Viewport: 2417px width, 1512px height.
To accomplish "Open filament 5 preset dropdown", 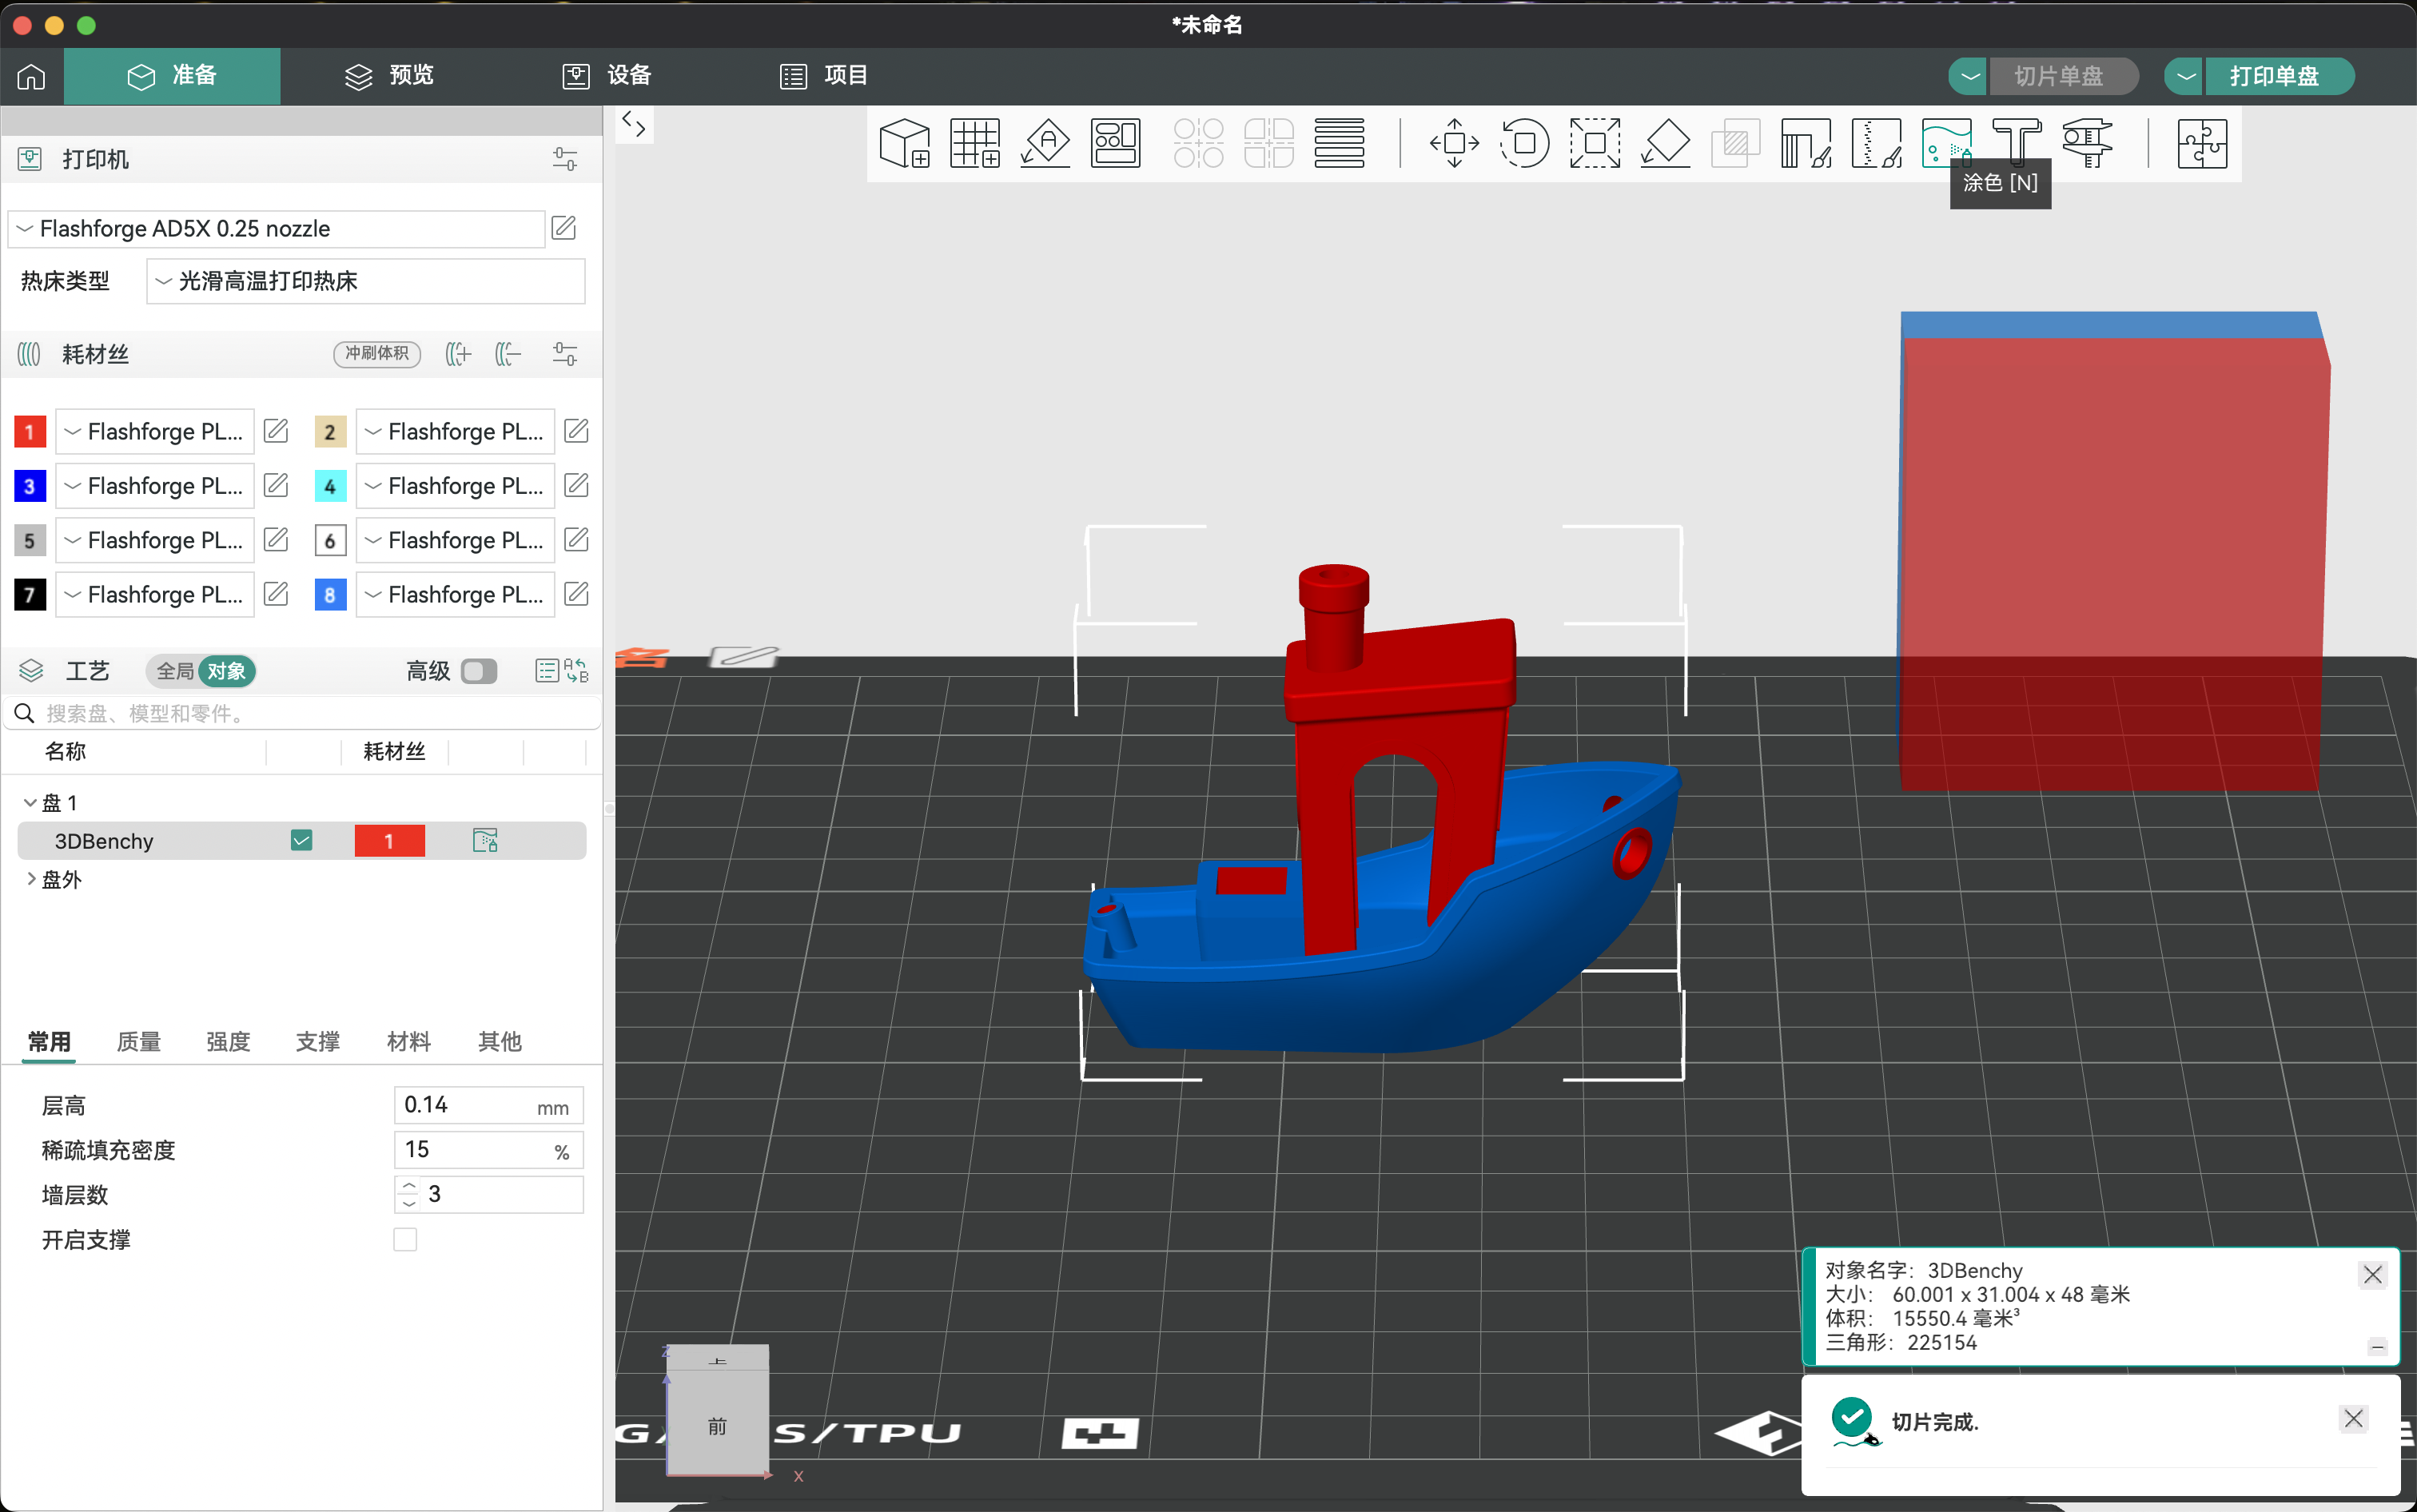I will click(155, 540).
